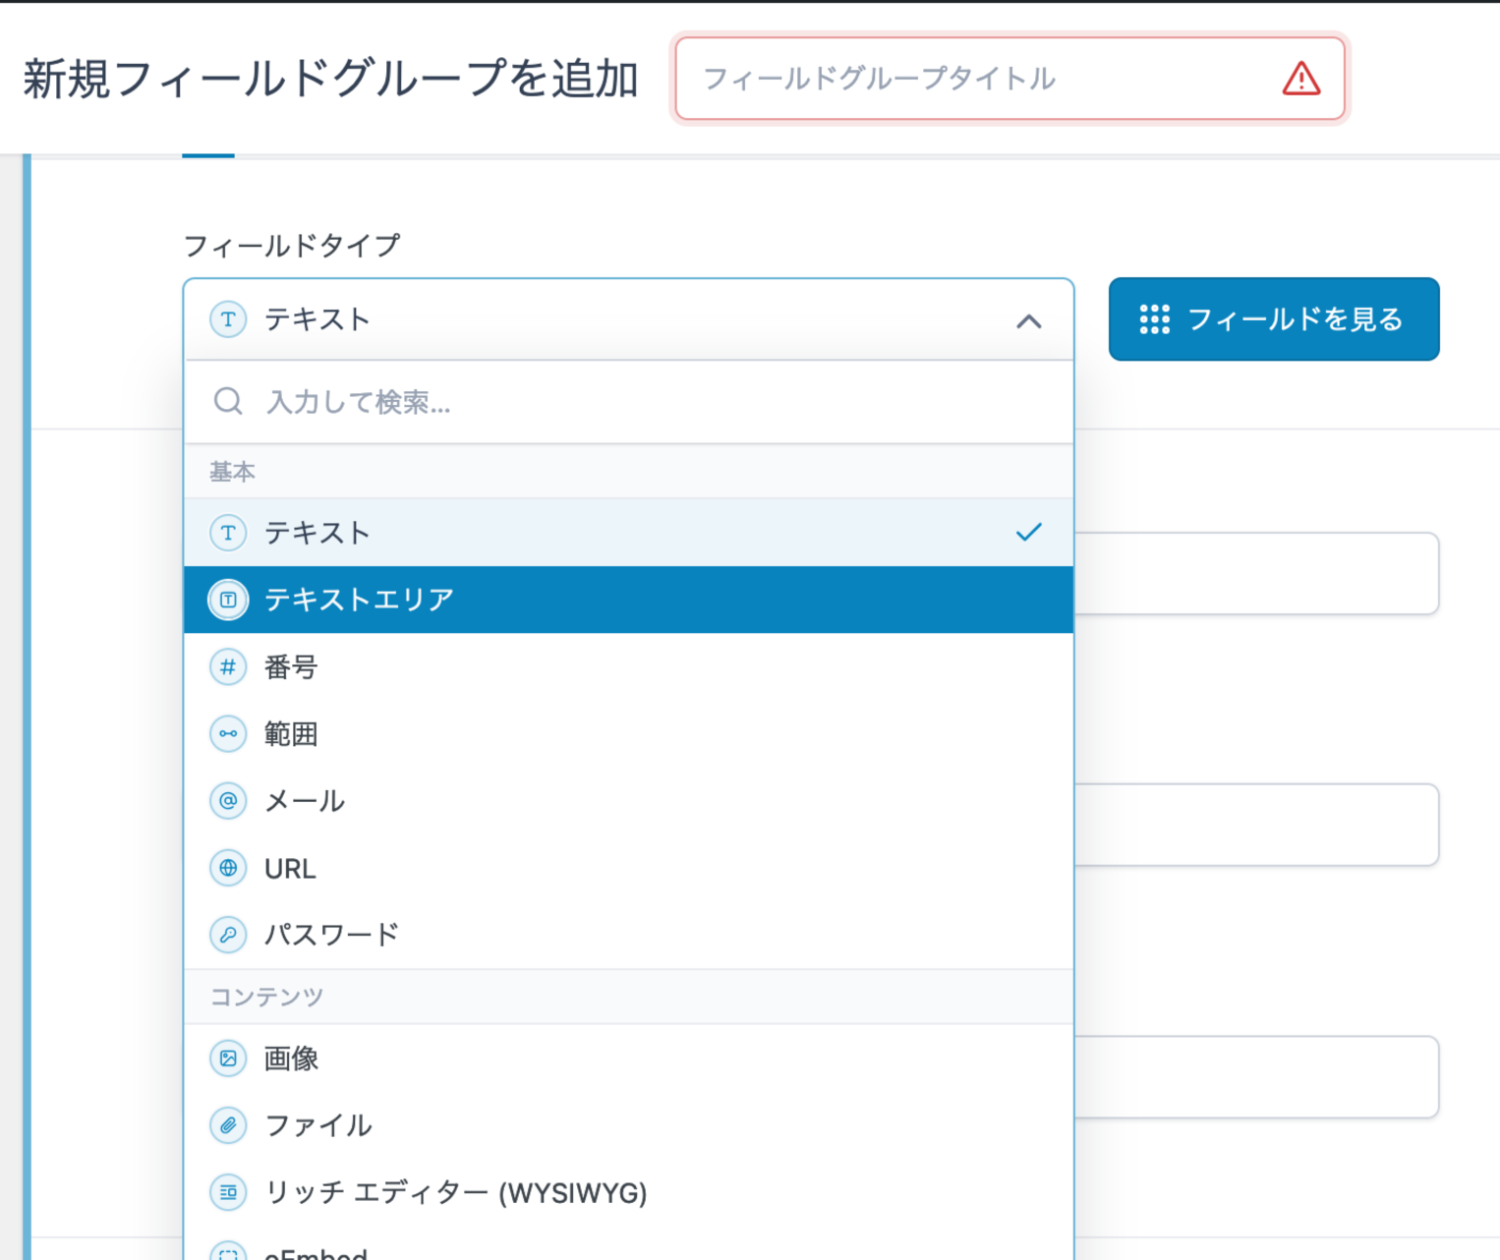
Task: Click the at-sign Email icon
Action: coord(228,801)
